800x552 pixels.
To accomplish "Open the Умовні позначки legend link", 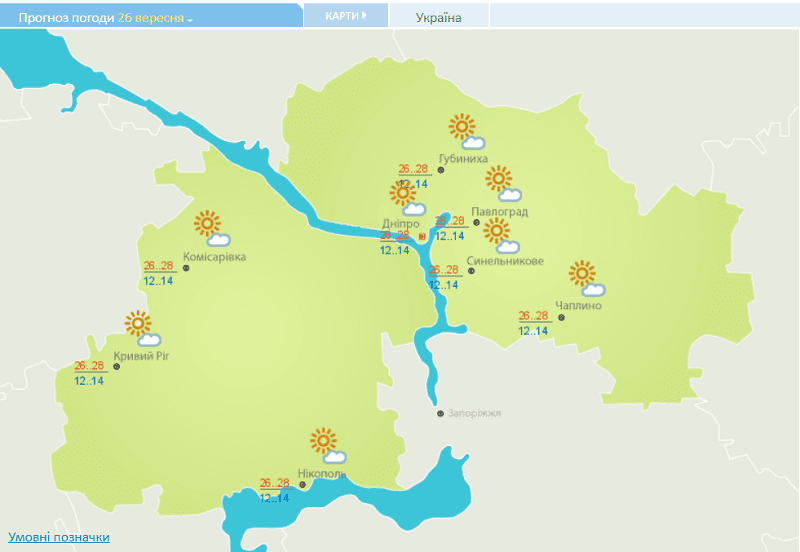I will (59, 538).
